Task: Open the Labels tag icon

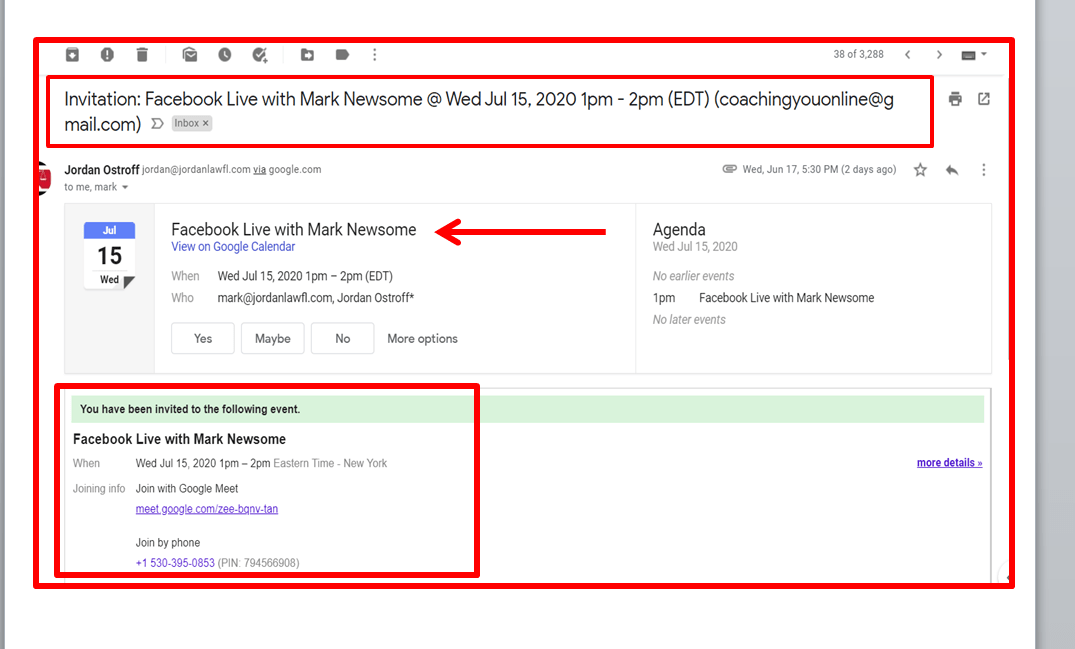Action: click(x=342, y=55)
